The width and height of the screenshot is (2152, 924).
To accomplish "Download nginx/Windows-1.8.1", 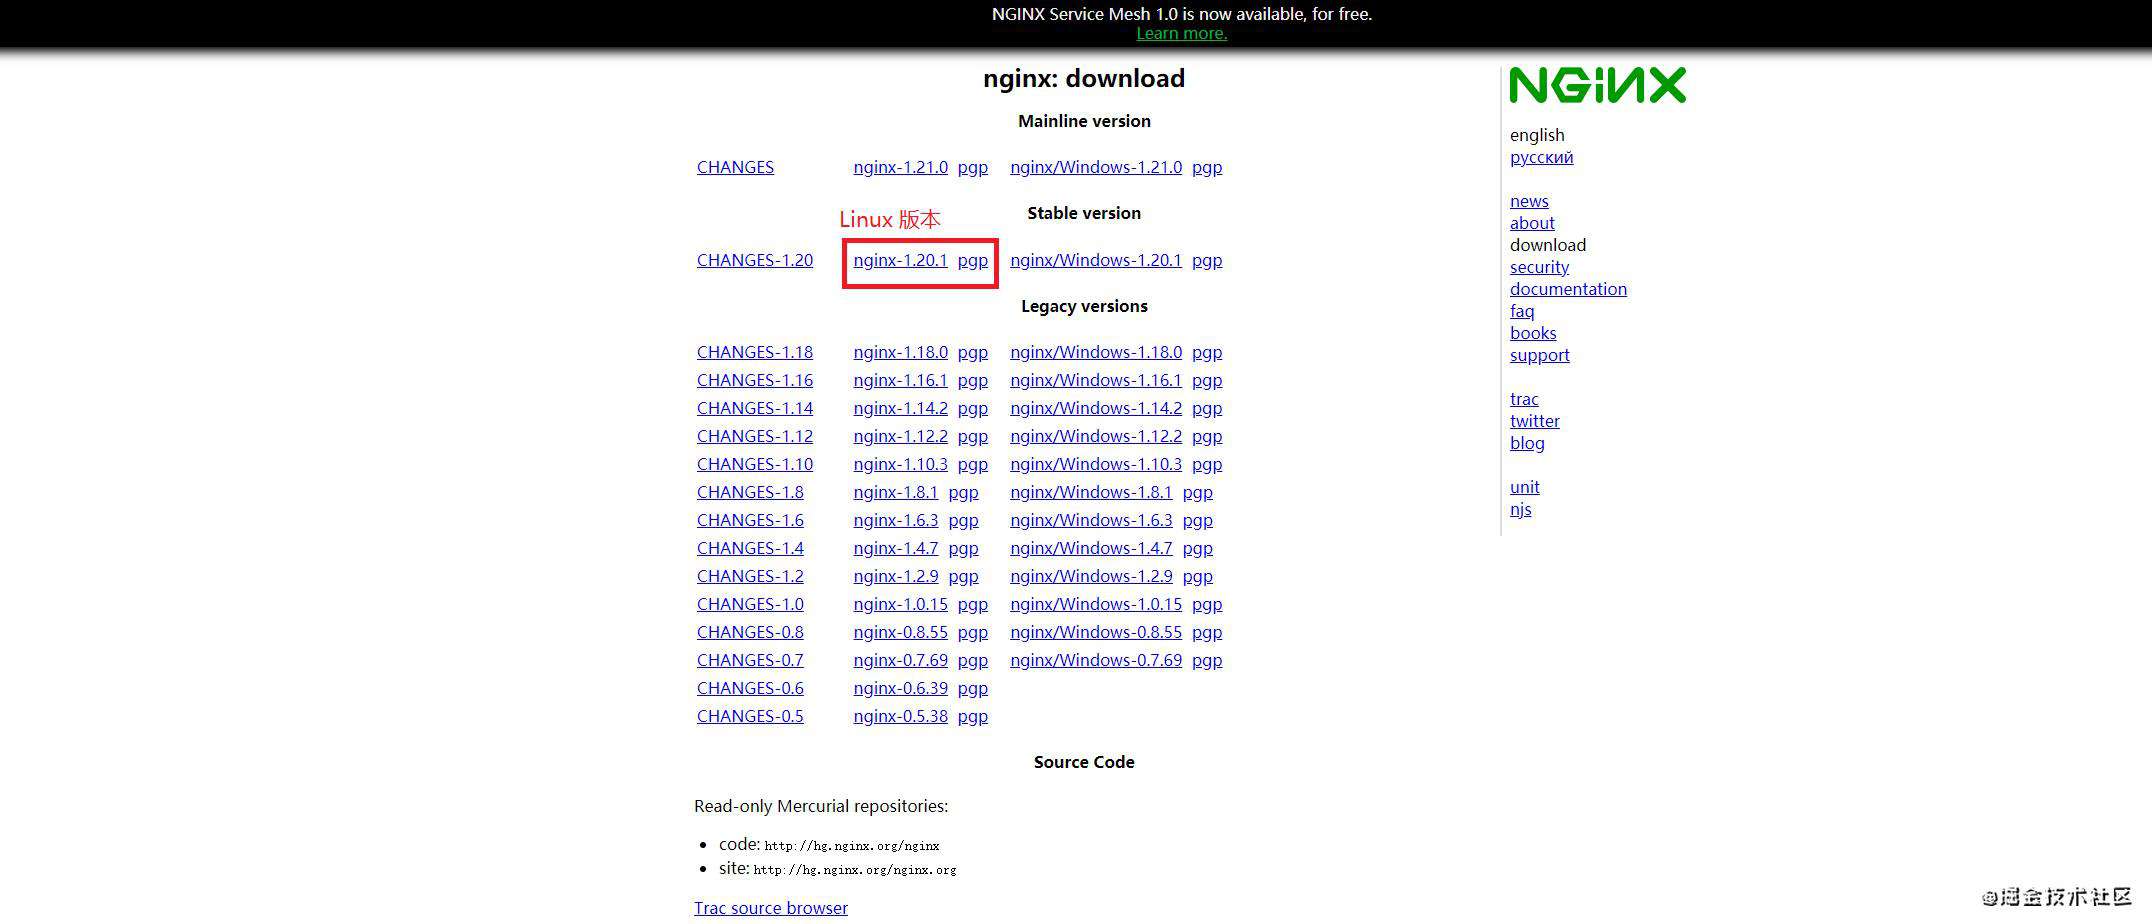I will point(1091,492).
